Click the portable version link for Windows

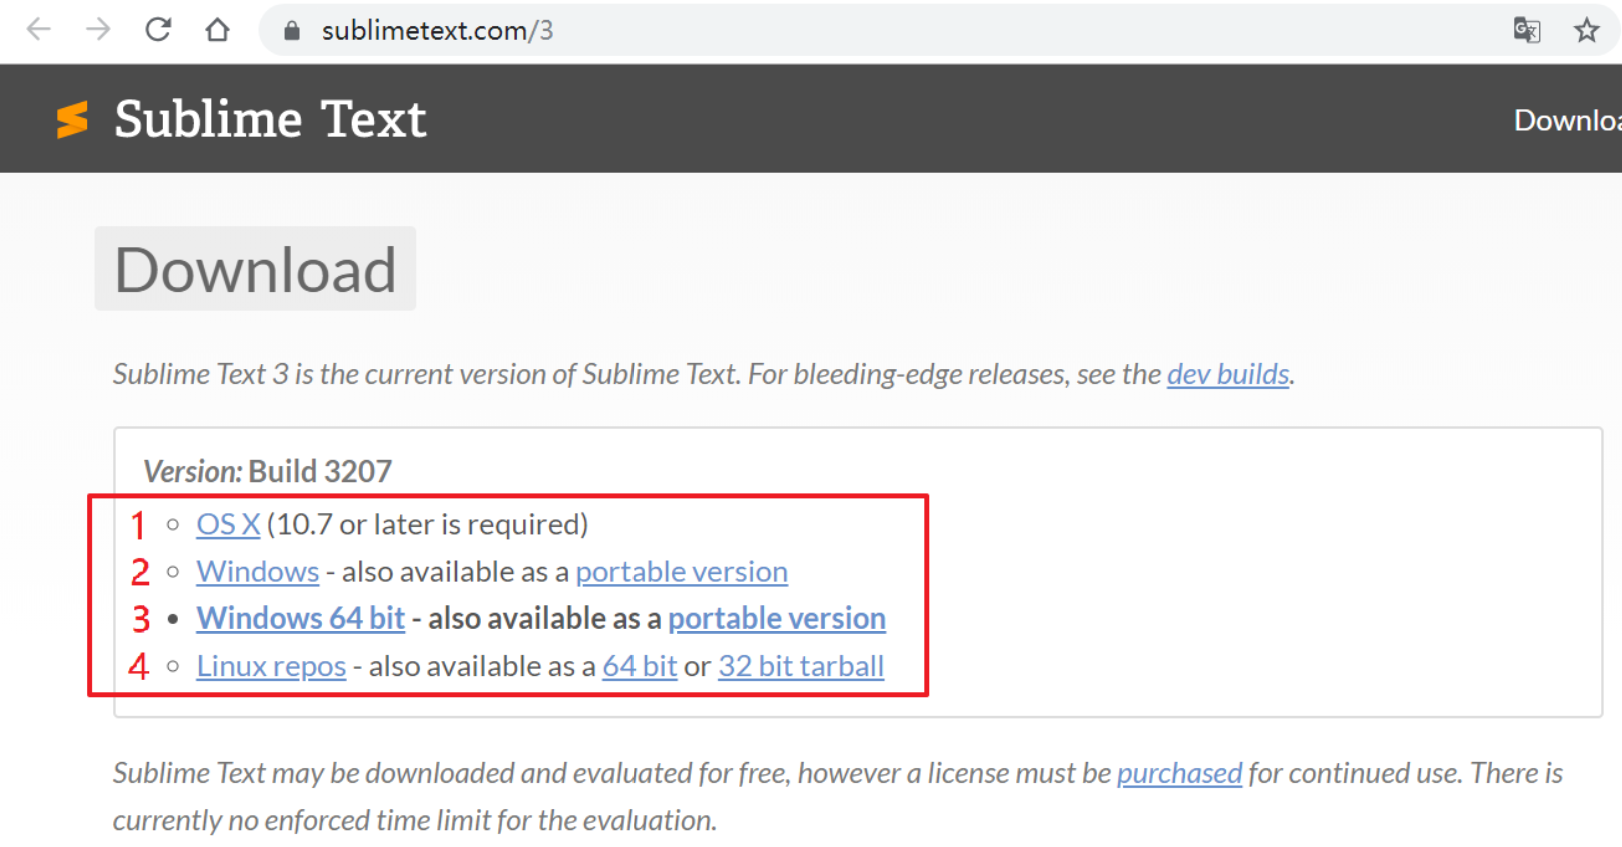[x=681, y=571]
